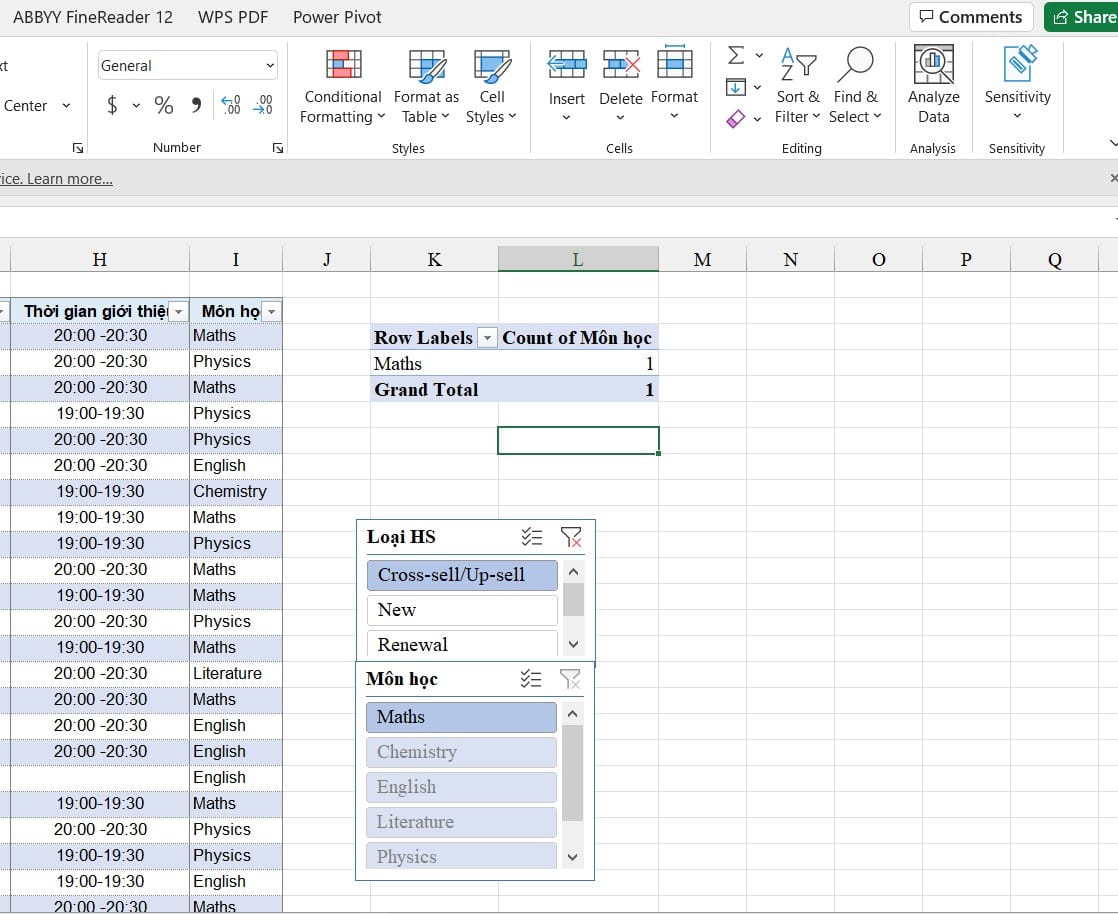This screenshot has height=914, width=1118.
Task: Click the Format cells icon
Action: 675,63
